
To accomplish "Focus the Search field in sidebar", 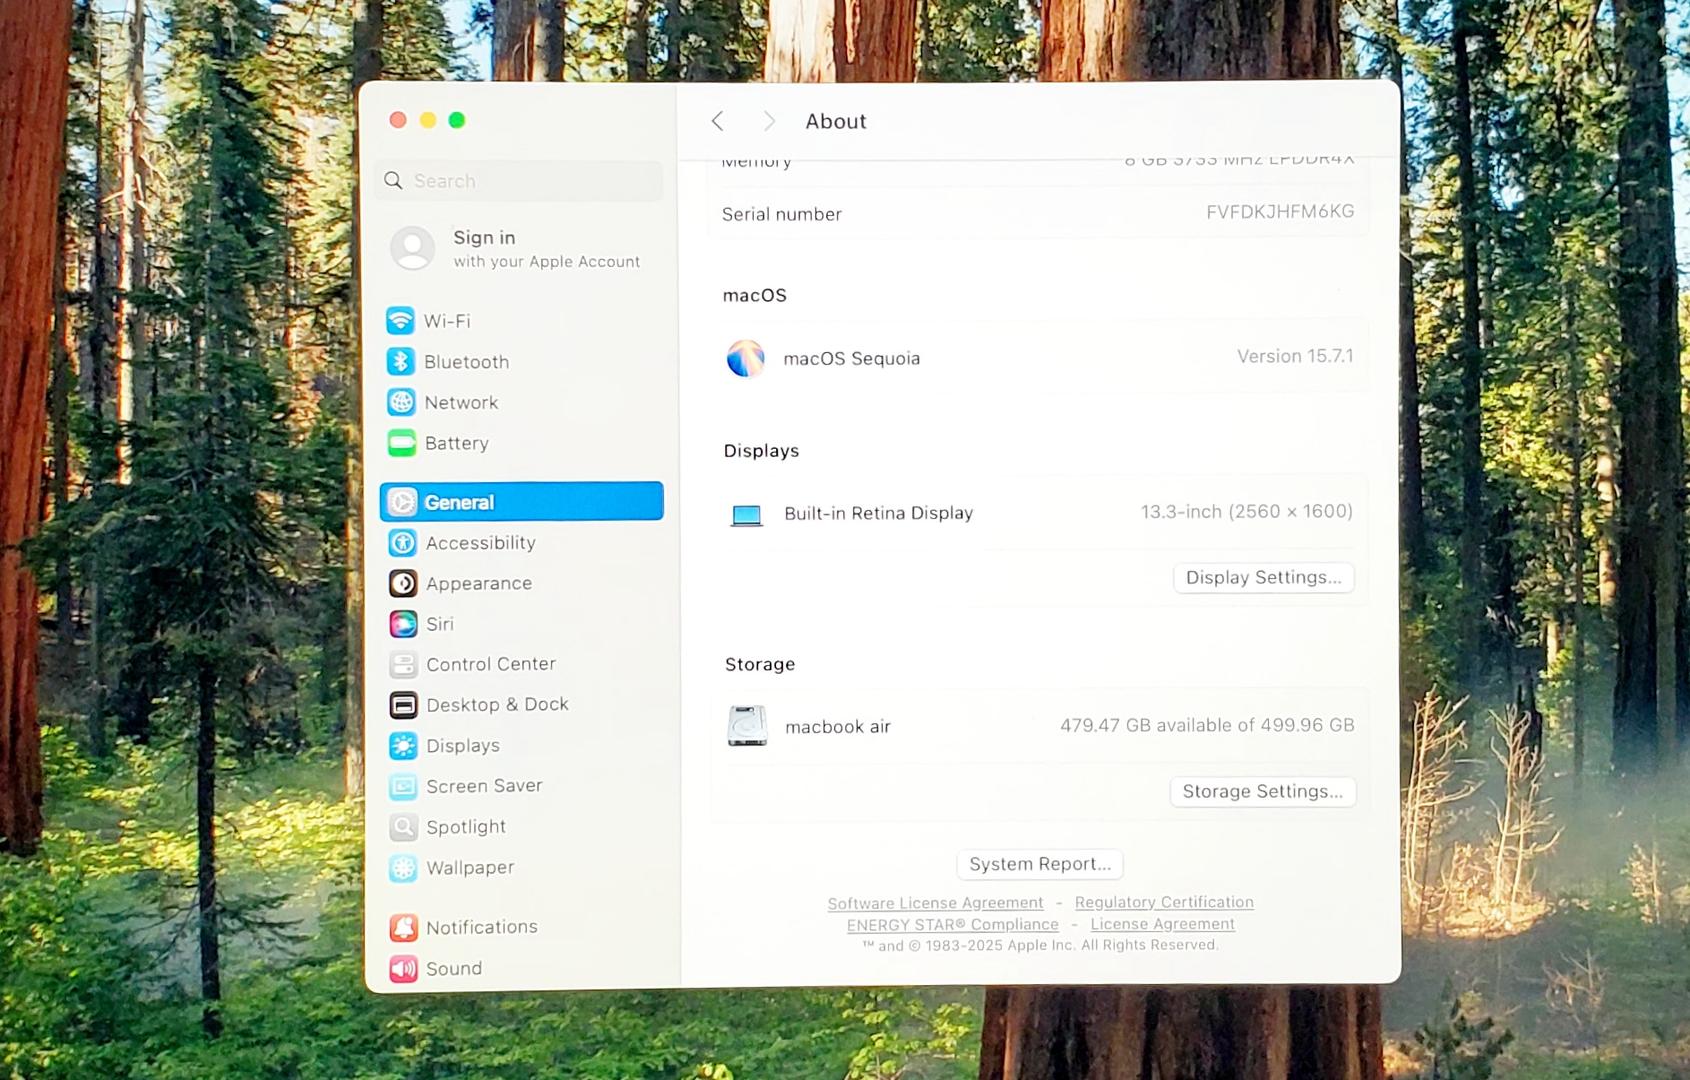I will [x=520, y=181].
